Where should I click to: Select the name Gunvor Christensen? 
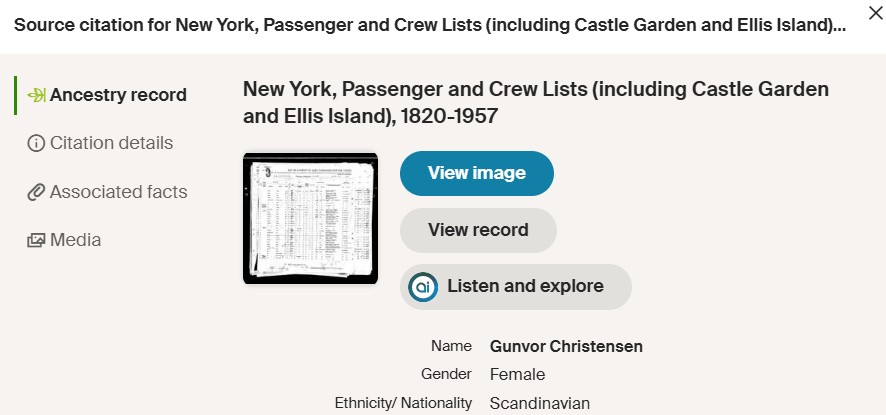(566, 347)
